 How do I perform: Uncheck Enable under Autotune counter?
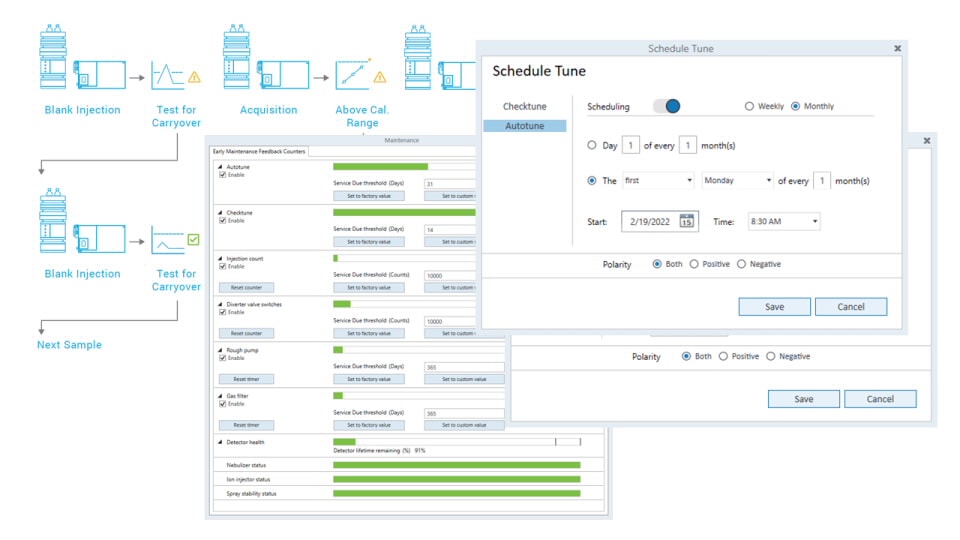pos(222,174)
